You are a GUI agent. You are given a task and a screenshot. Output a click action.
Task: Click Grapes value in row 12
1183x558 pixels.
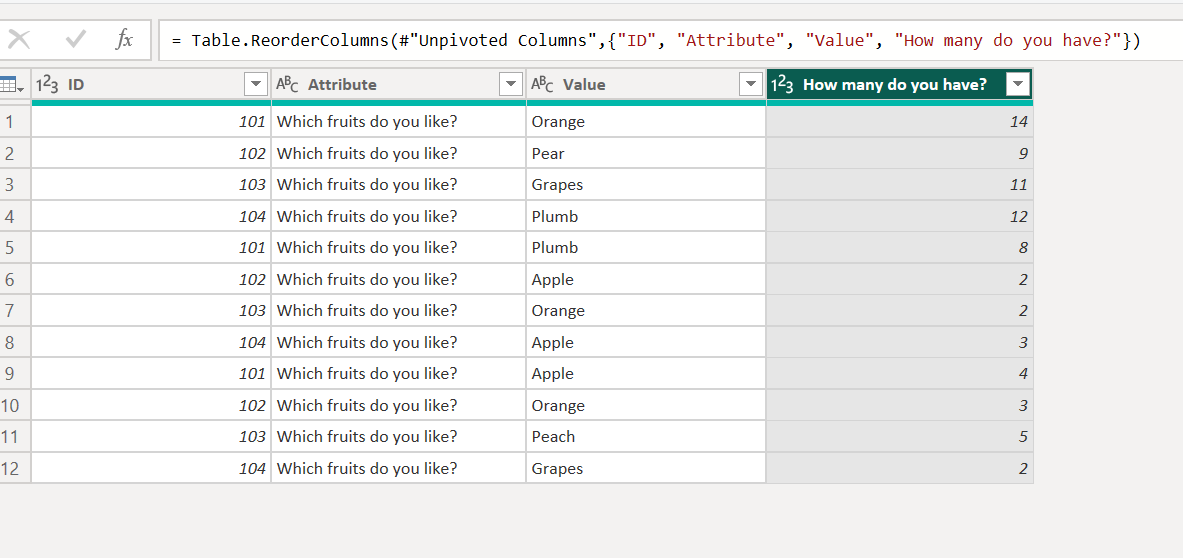[x=646, y=468]
